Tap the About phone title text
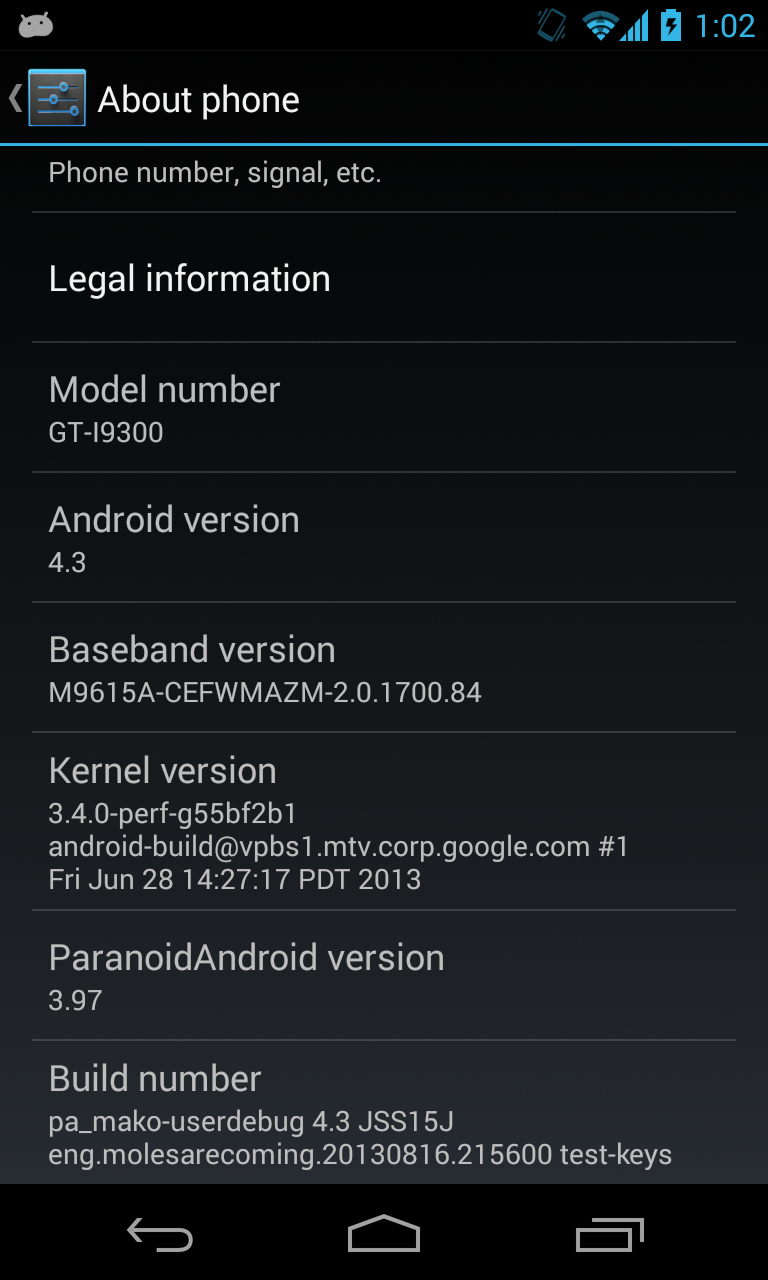Image resolution: width=768 pixels, height=1280 pixels. point(198,99)
